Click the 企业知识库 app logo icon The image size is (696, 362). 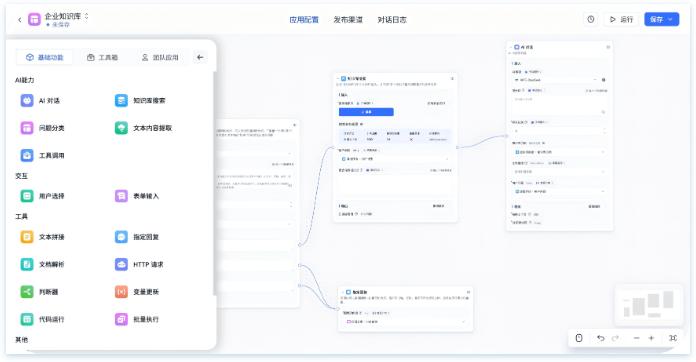34,20
